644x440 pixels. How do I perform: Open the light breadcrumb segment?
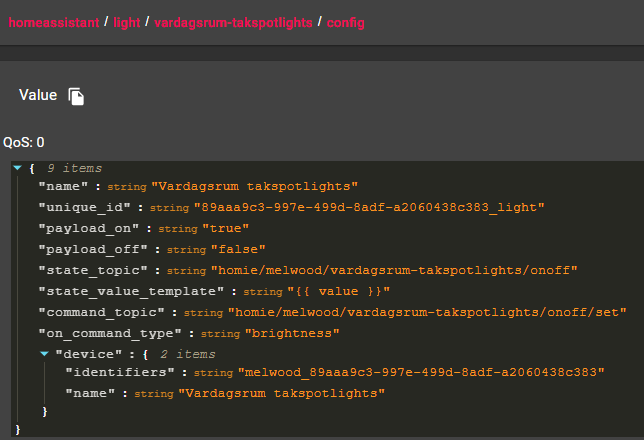tap(126, 23)
